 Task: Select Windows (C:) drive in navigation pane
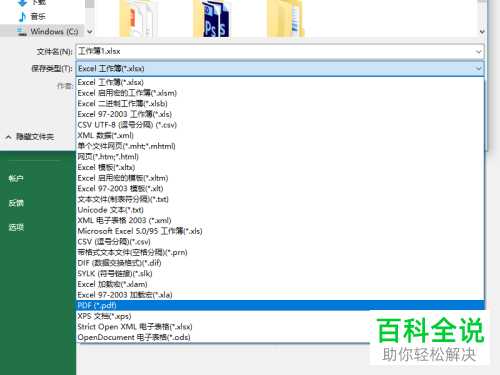pyautogui.click(x=43, y=32)
